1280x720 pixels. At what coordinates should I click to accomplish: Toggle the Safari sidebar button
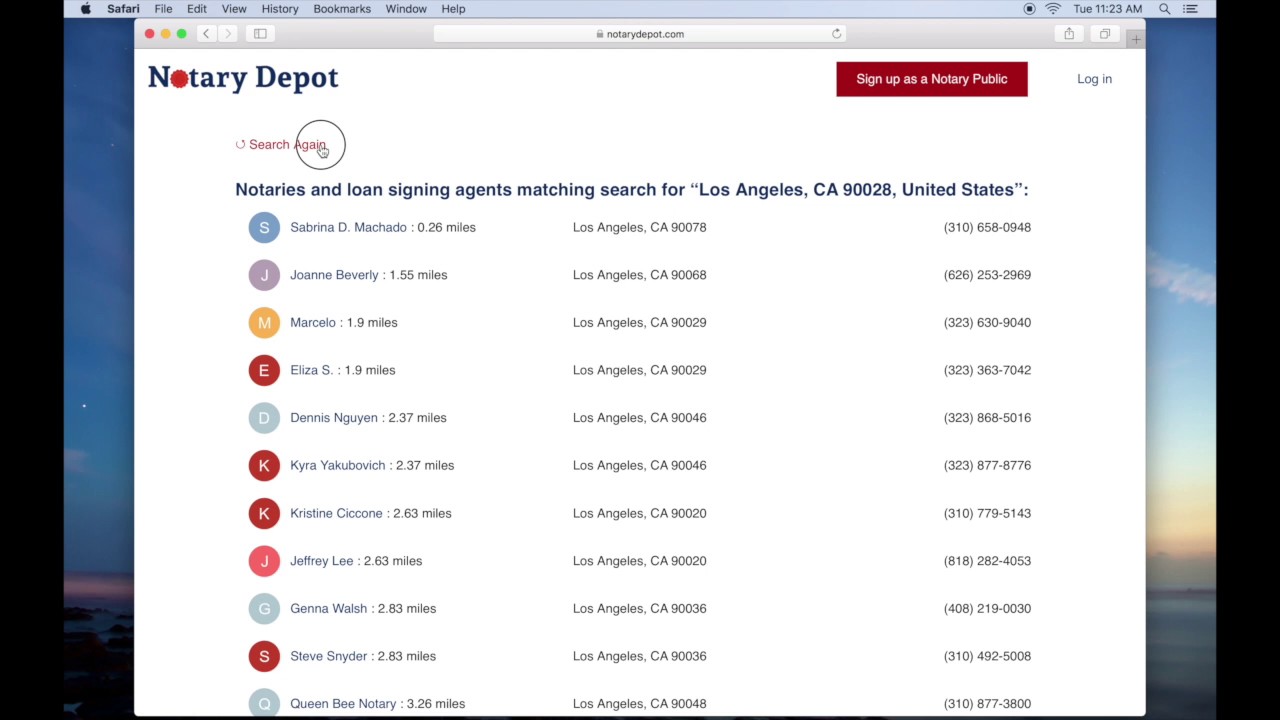pos(260,34)
